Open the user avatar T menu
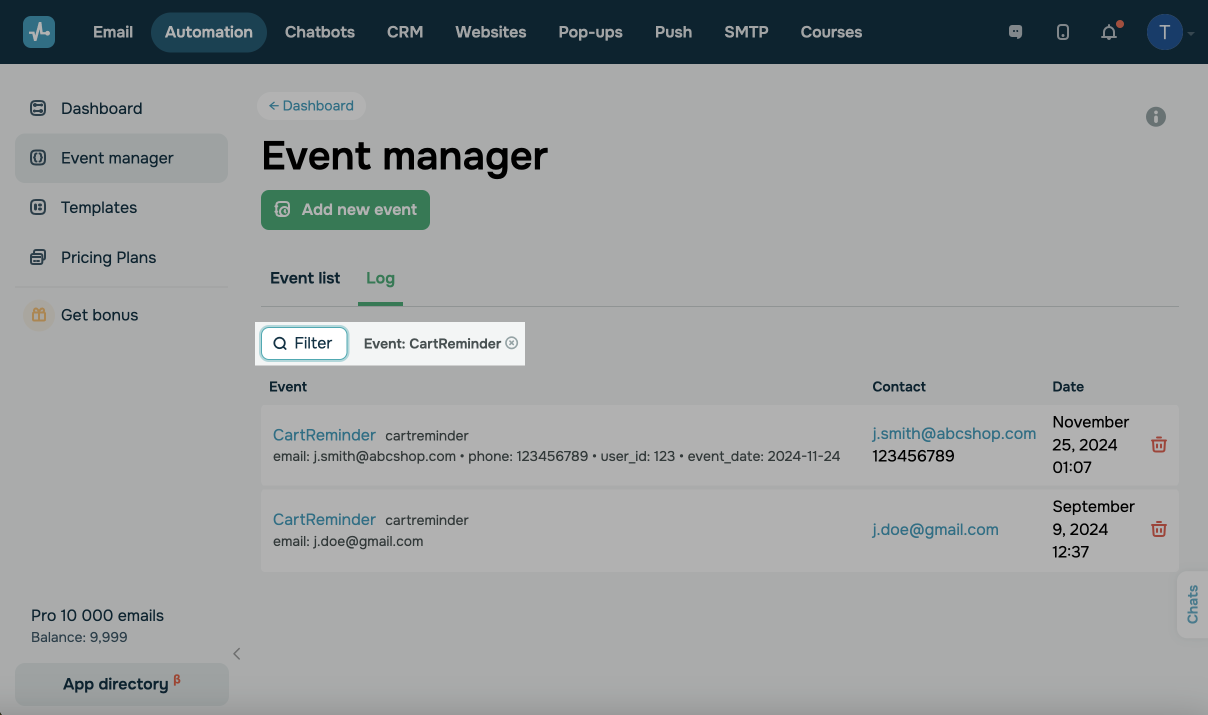 pos(1164,32)
